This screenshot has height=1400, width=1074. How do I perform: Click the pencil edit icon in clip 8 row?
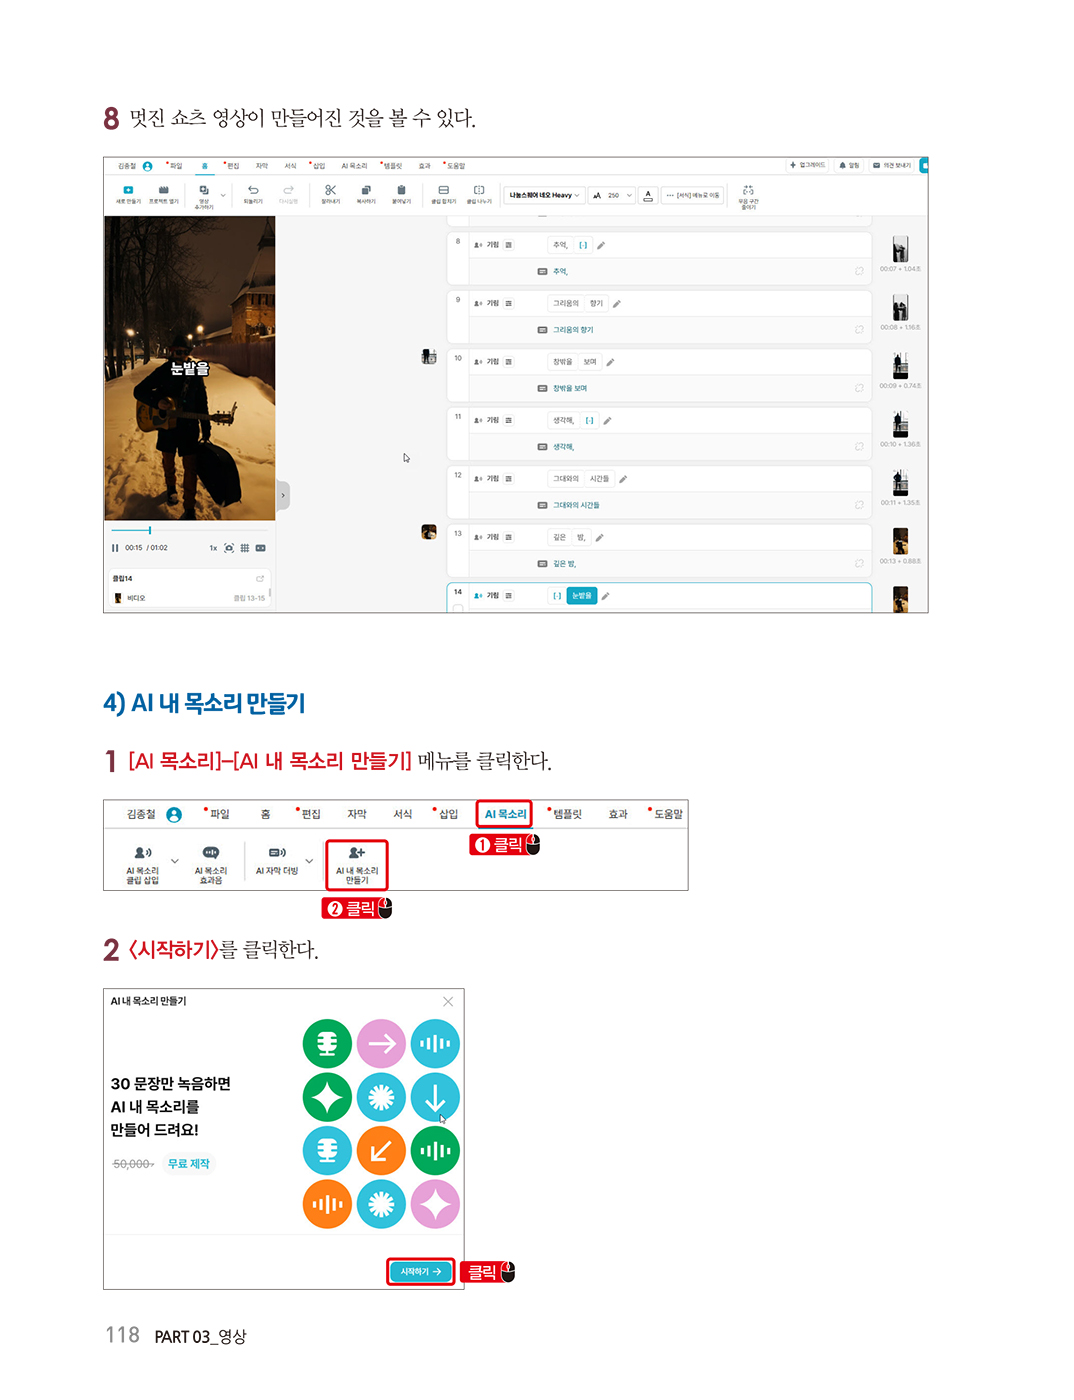(601, 245)
